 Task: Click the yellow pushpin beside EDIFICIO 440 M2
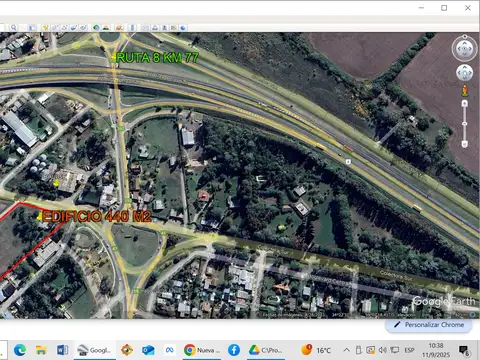coord(39,217)
